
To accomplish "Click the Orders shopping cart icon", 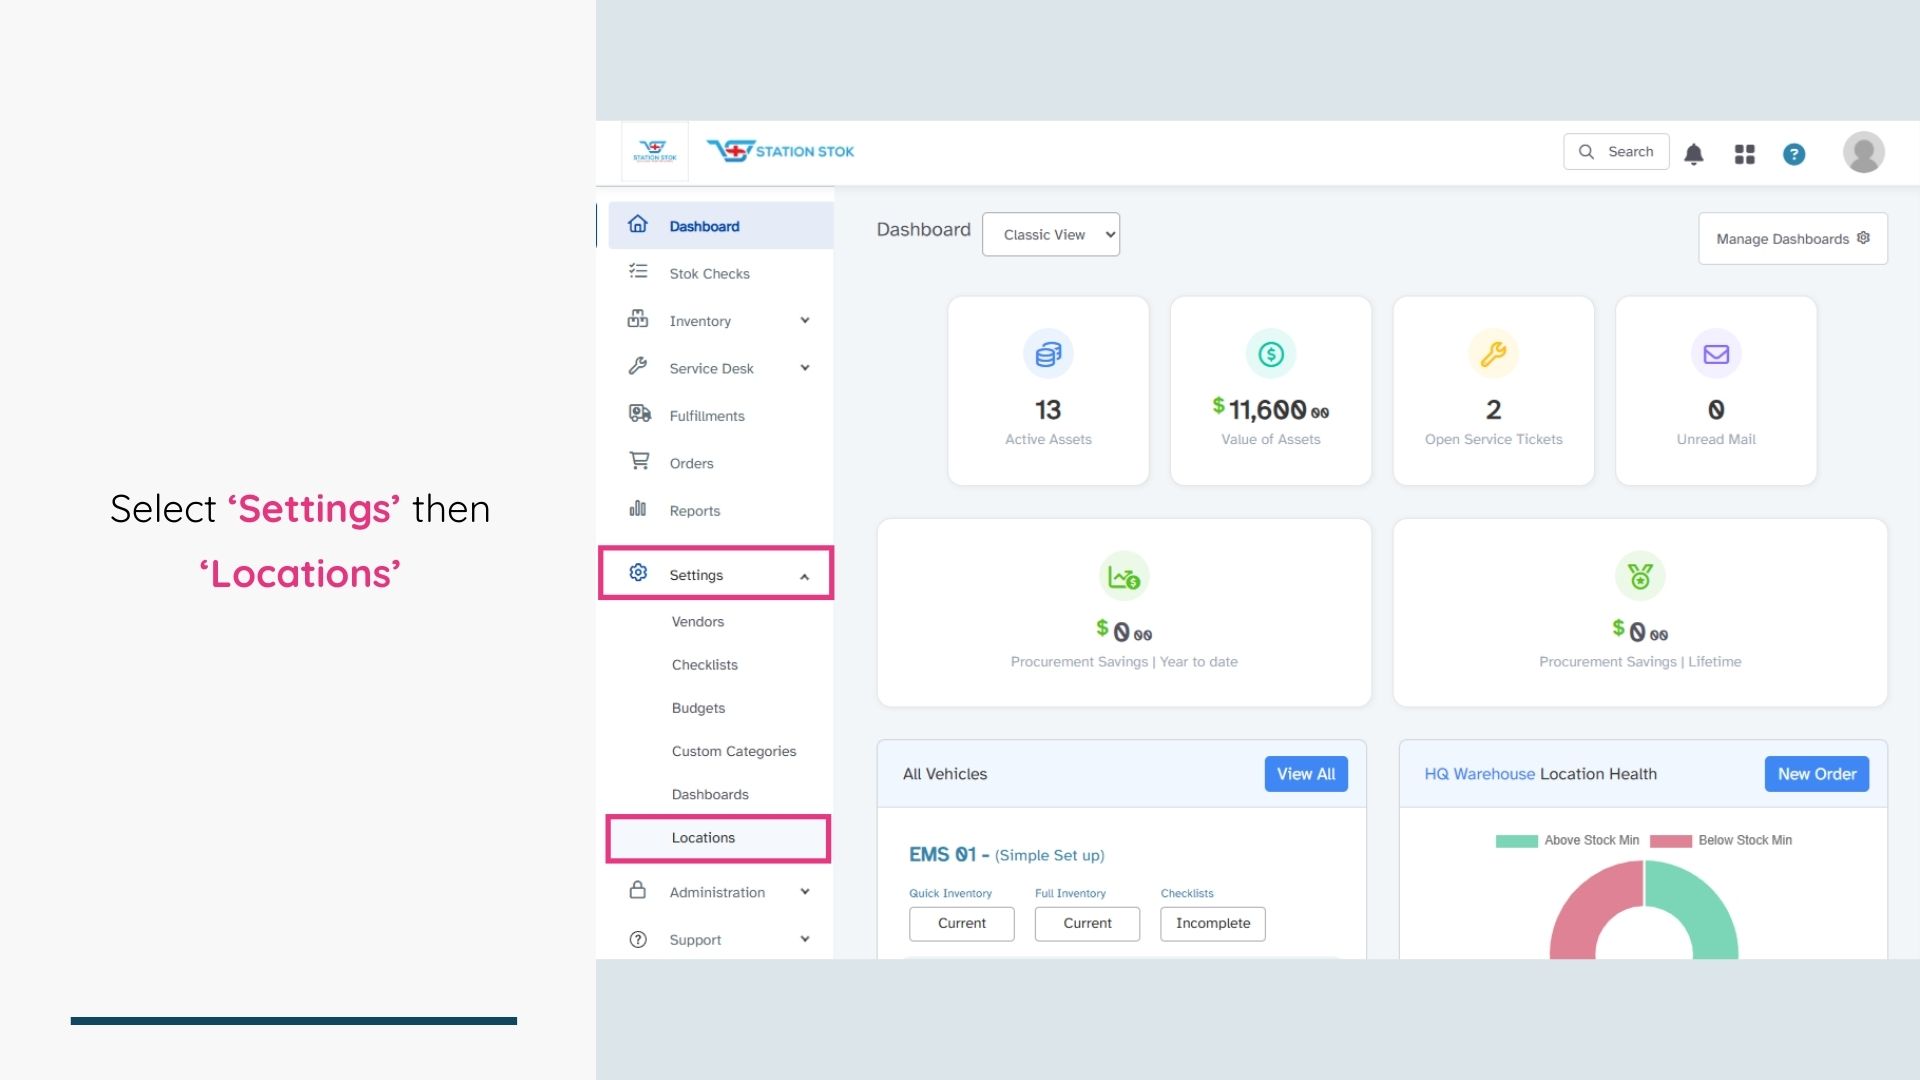I will click(x=639, y=461).
